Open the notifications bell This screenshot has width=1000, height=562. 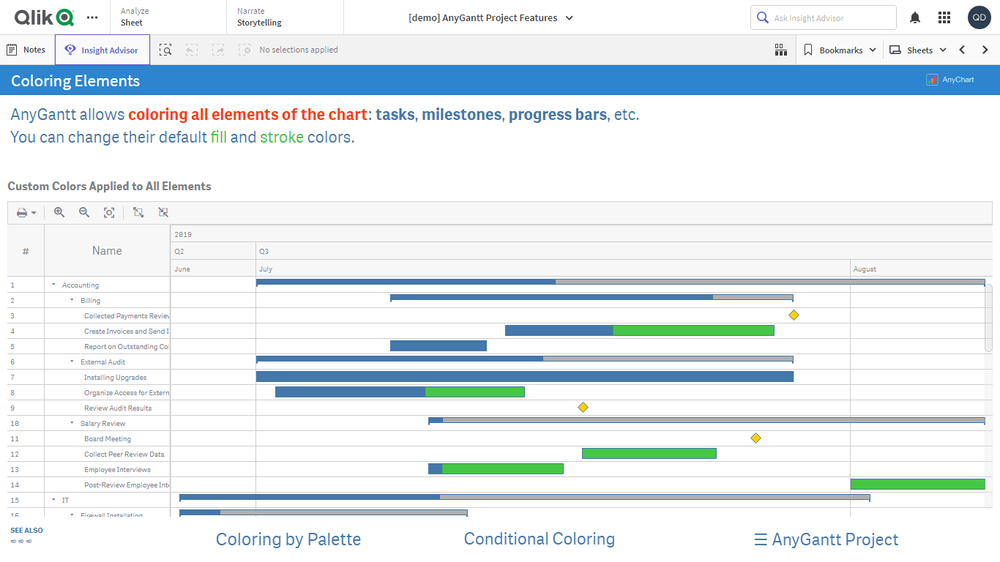[x=915, y=18]
